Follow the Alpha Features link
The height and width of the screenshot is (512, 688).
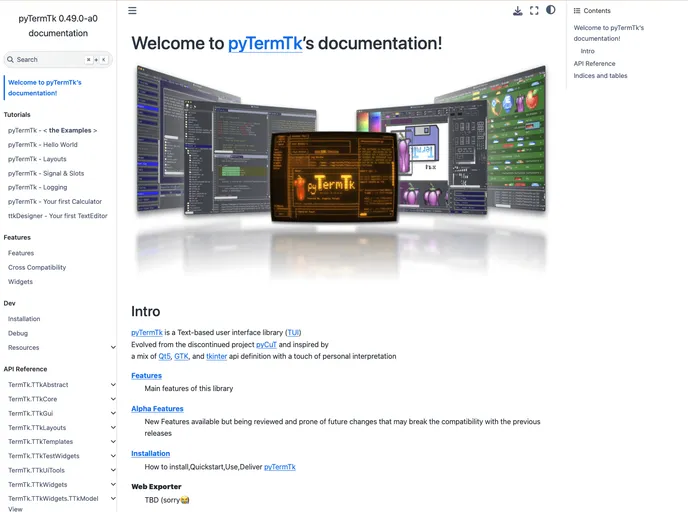pyautogui.click(x=157, y=409)
